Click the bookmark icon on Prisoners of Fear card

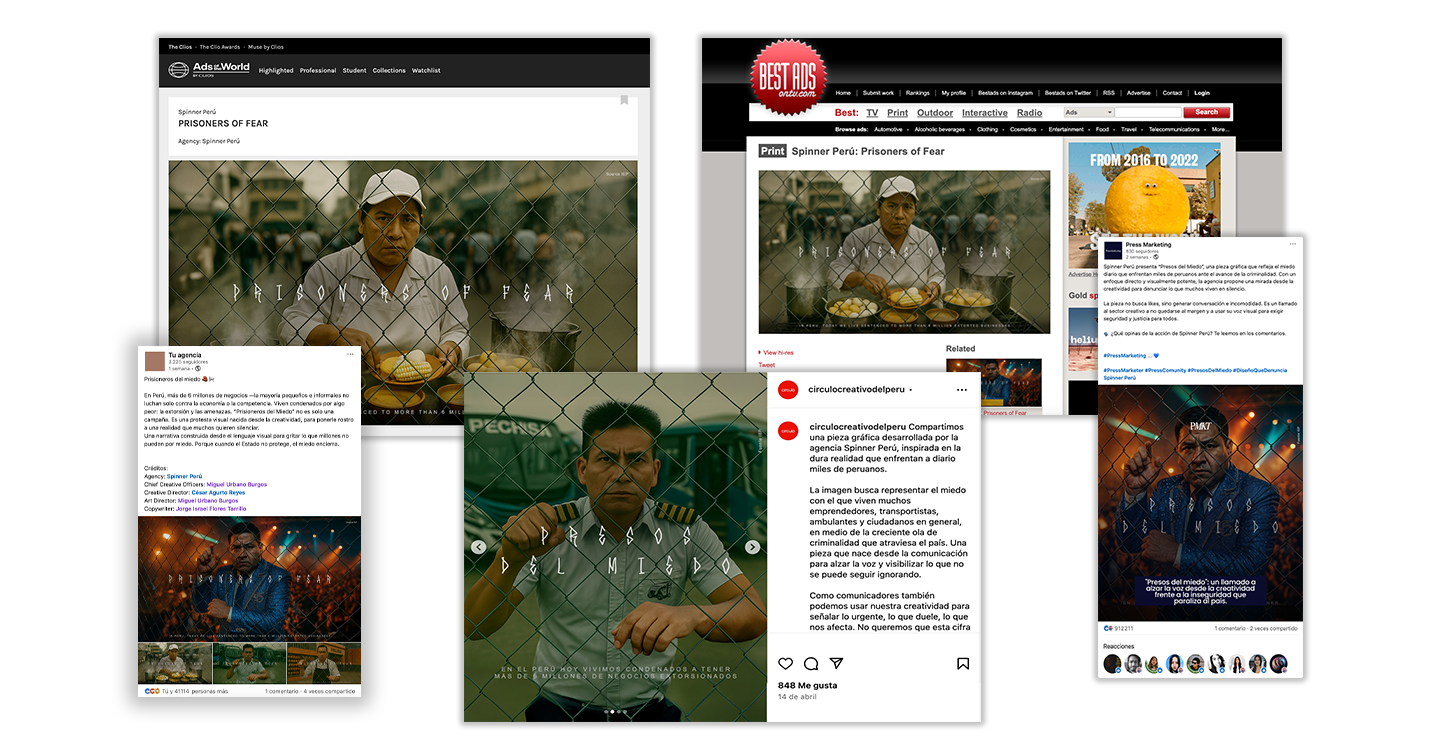tap(624, 100)
